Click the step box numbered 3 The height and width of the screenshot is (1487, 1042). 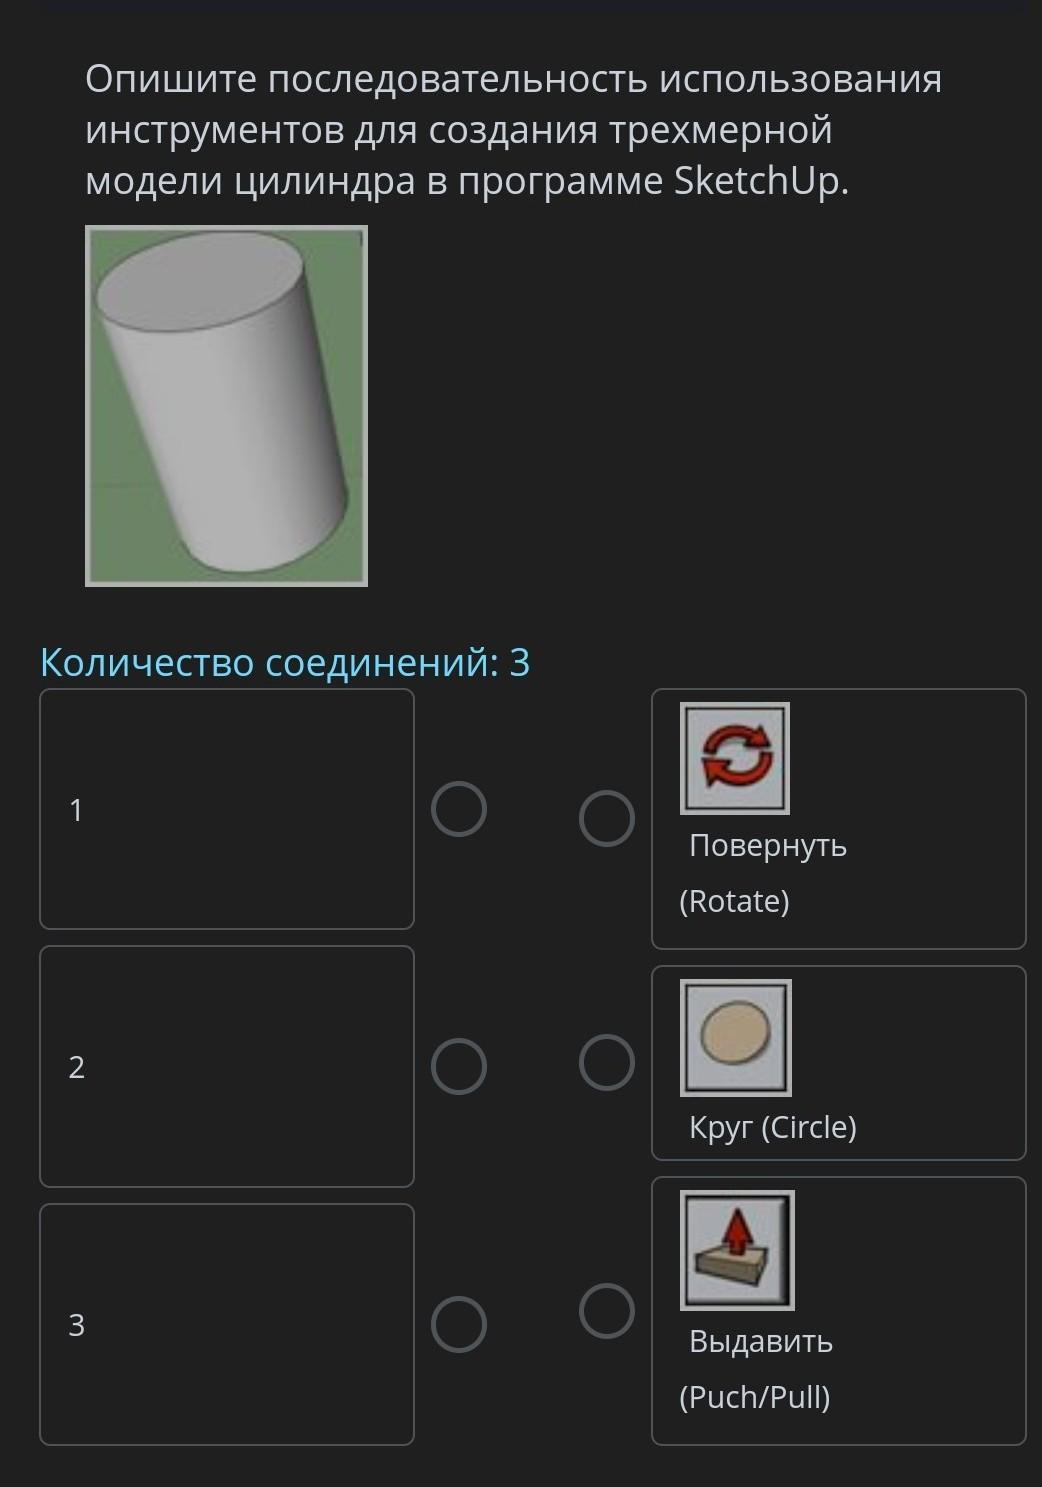[227, 1324]
